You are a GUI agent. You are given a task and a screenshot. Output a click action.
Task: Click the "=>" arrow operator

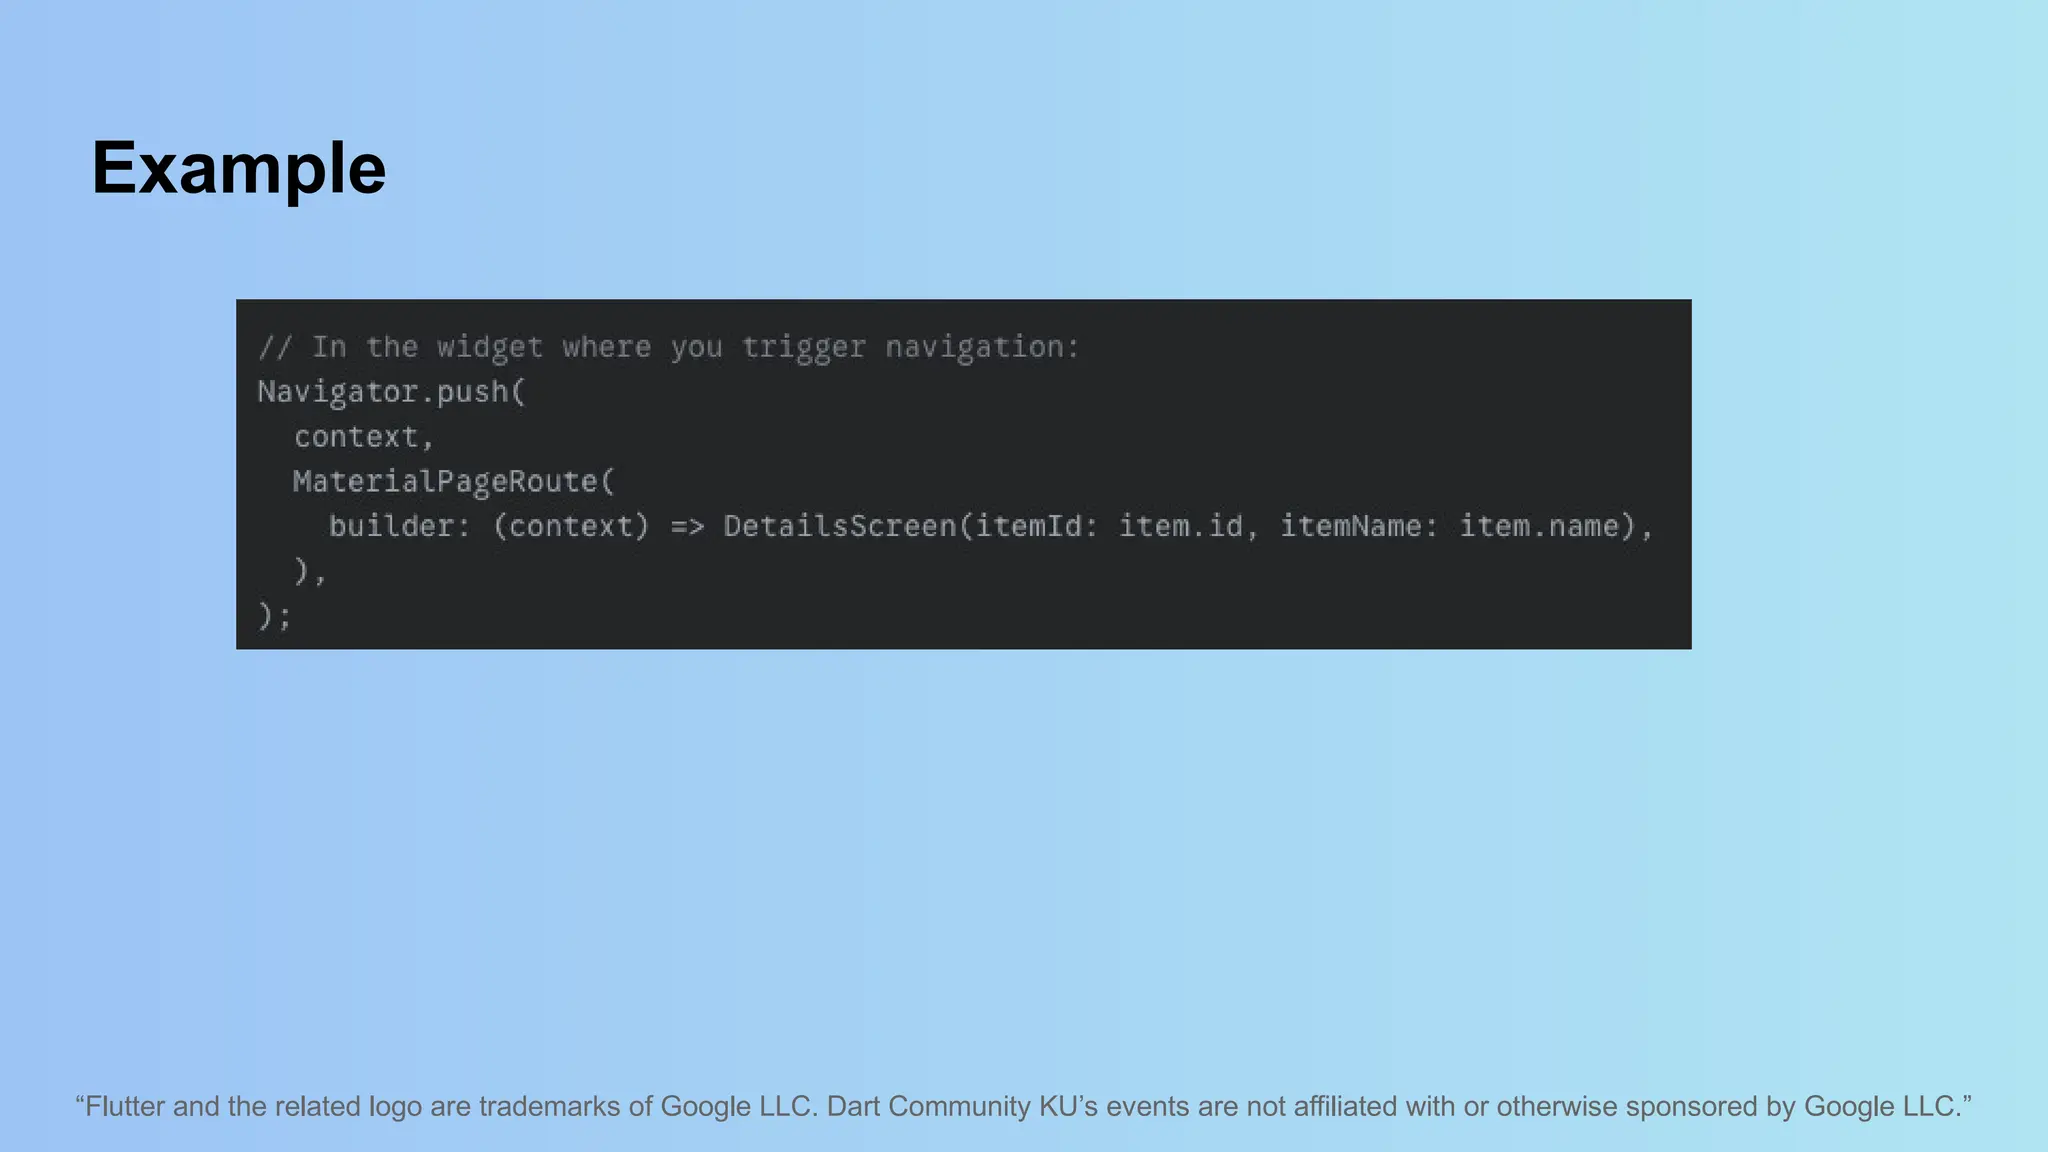[x=687, y=526]
